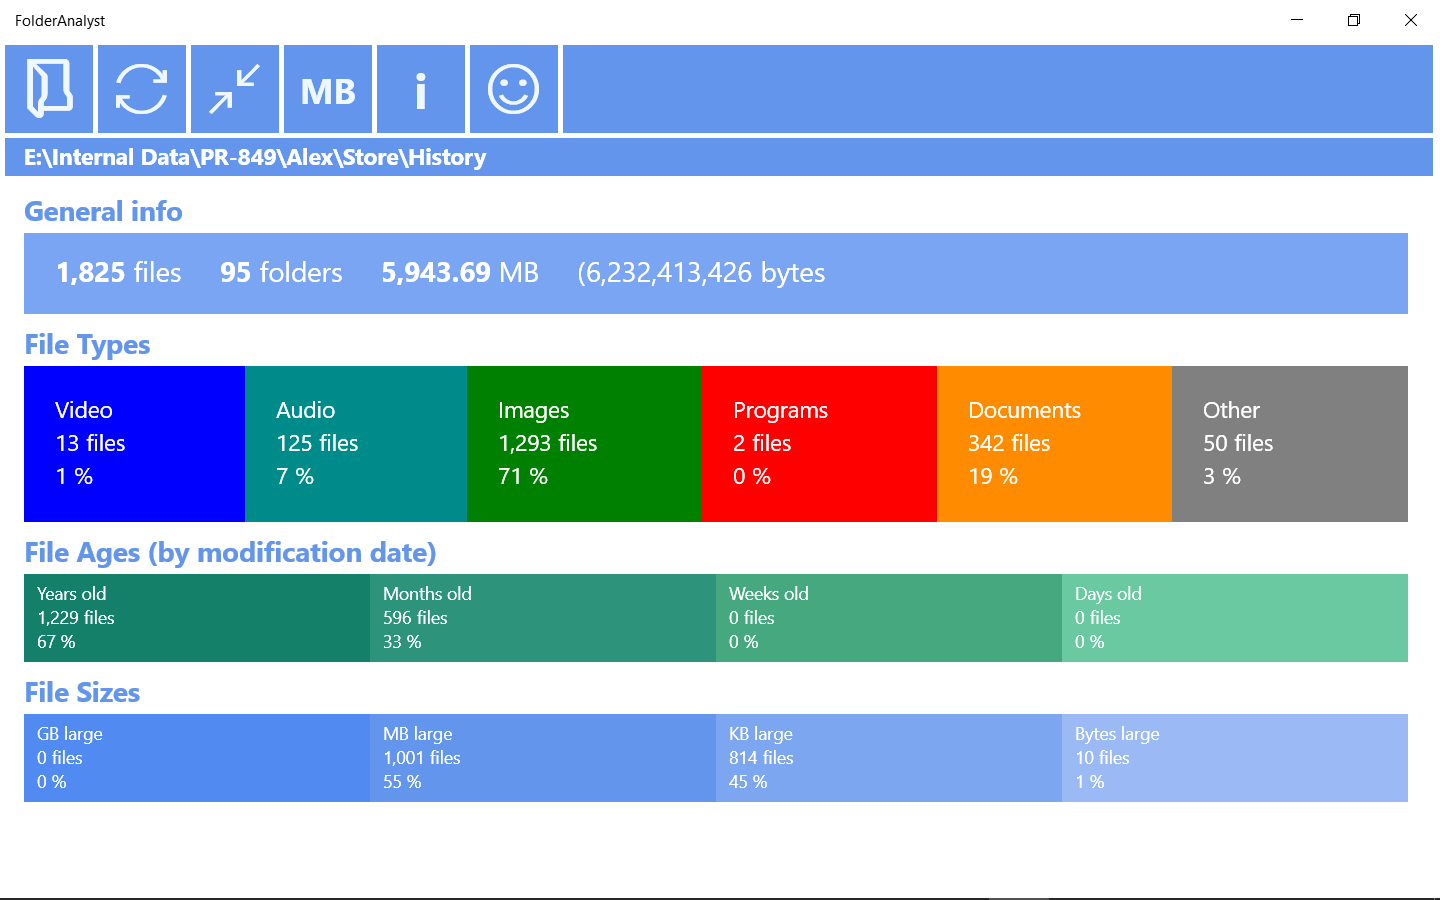Click the smiley face feedback icon

pyautogui.click(x=514, y=89)
